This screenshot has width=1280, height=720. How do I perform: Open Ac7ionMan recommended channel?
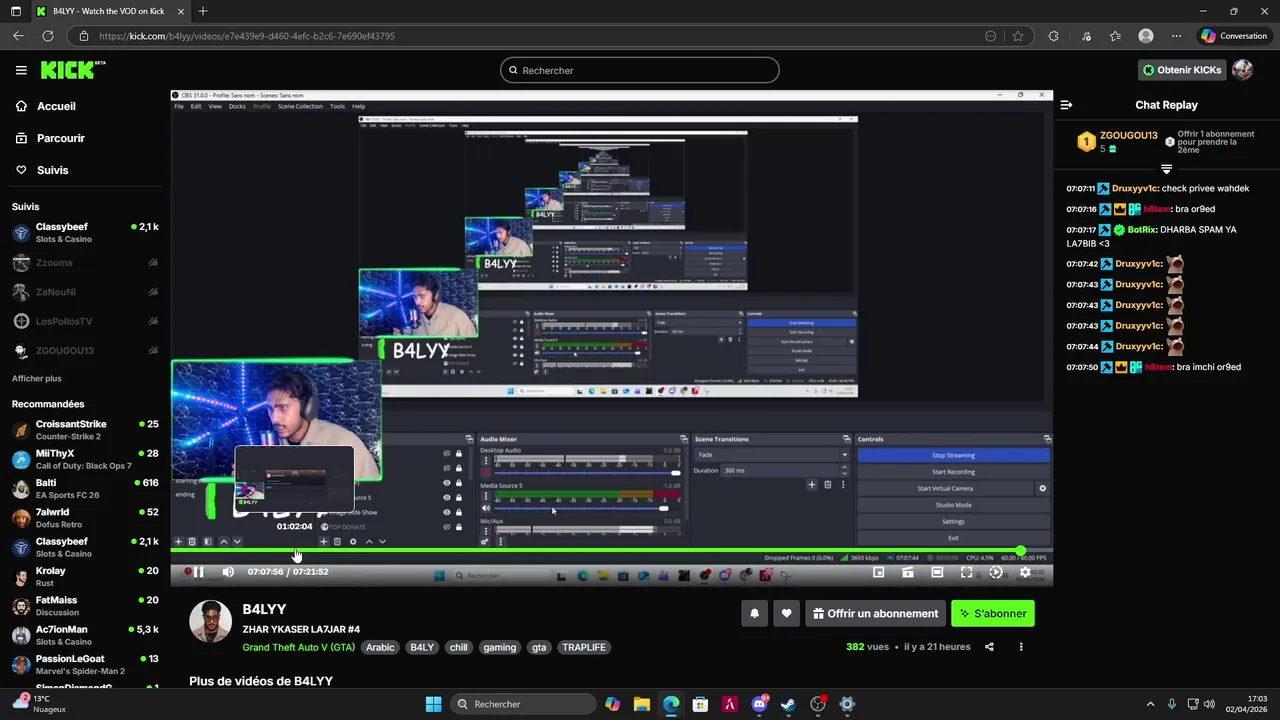click(85, 635)
